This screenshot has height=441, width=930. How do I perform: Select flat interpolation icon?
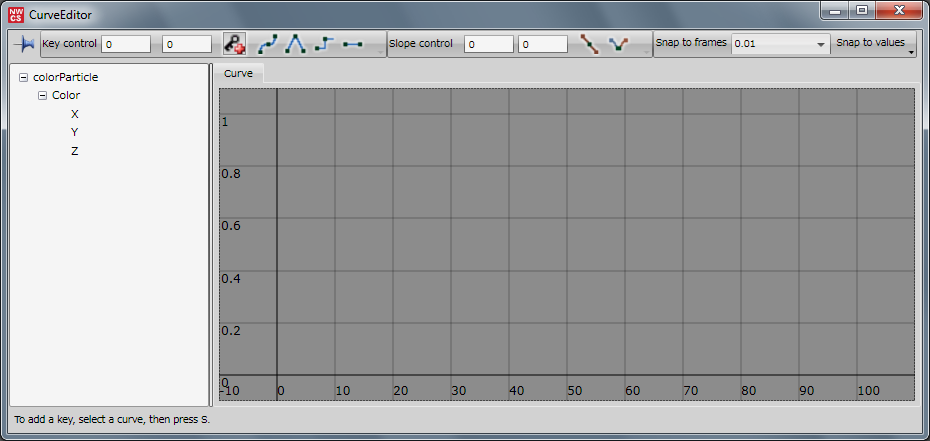point(352,45)
